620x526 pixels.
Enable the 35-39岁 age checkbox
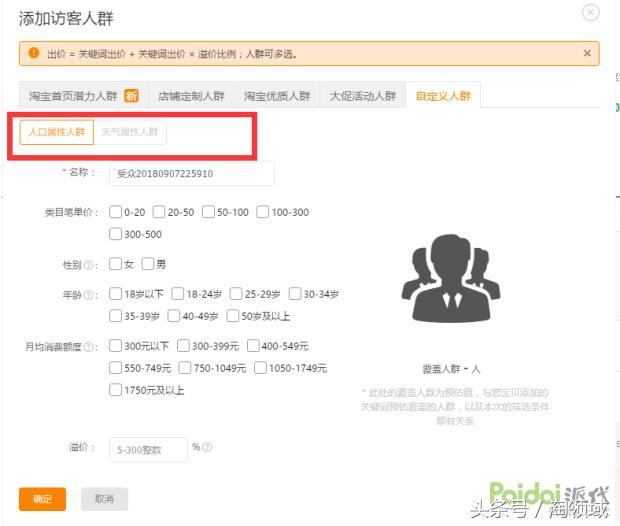[115, 316]
